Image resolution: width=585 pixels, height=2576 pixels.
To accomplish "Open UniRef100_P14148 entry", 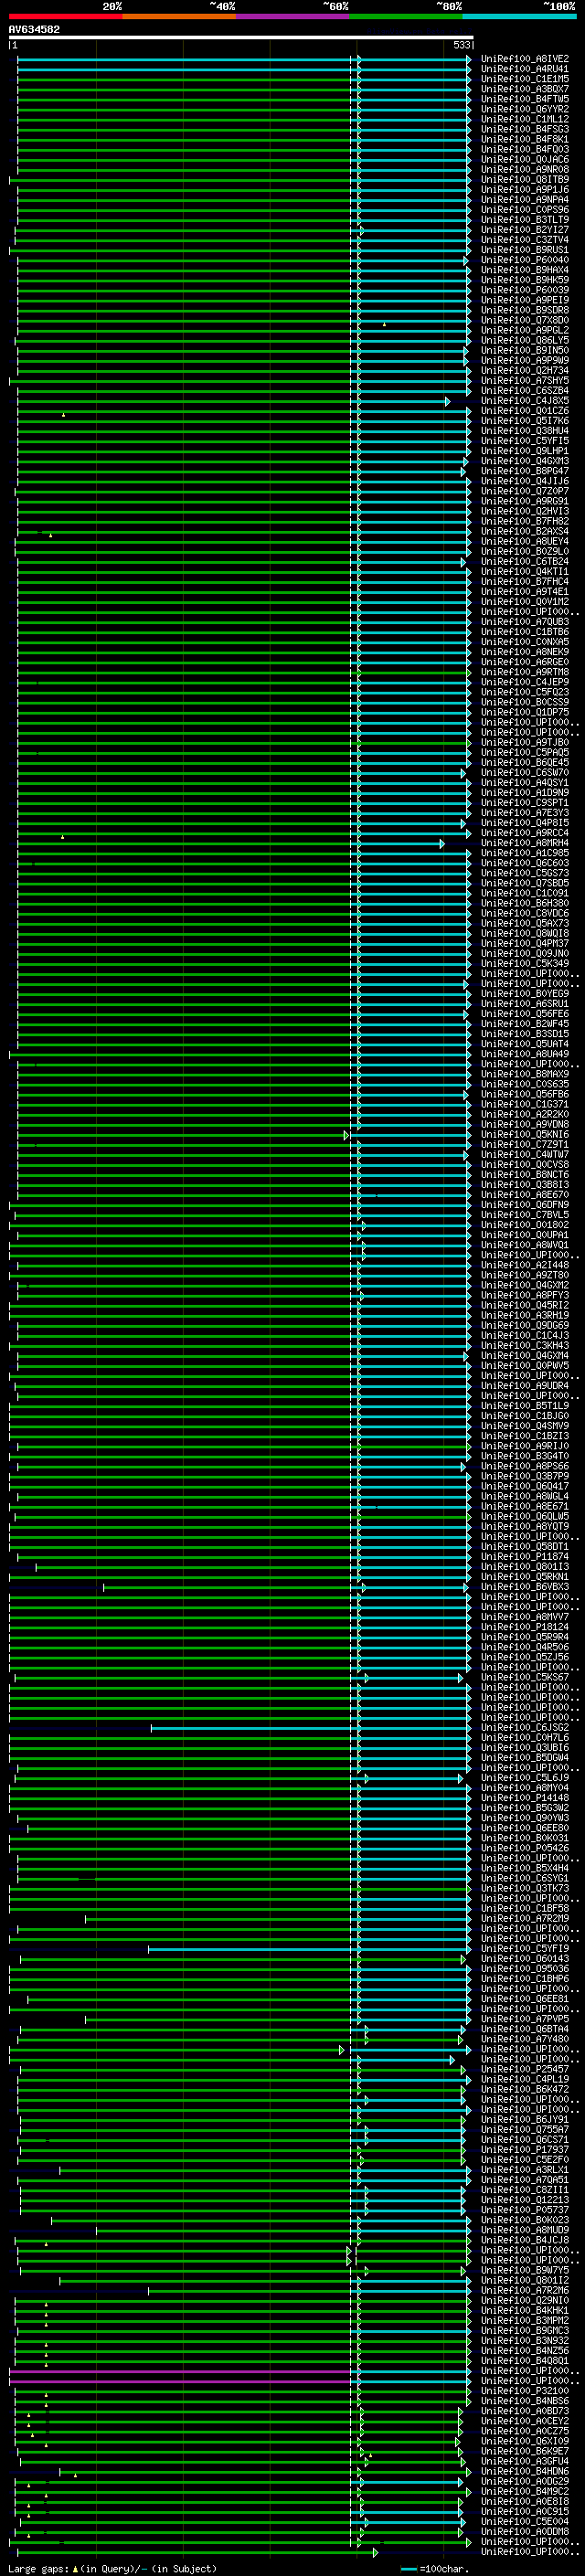I will pos(525,1798).
